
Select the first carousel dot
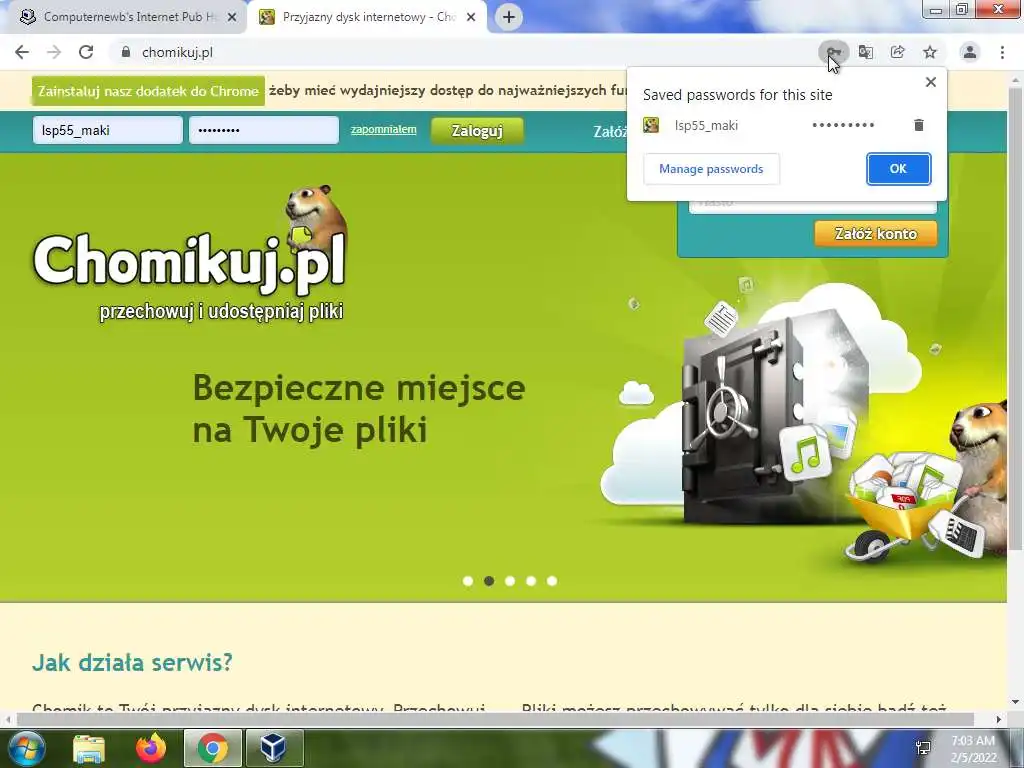(468, 581)
